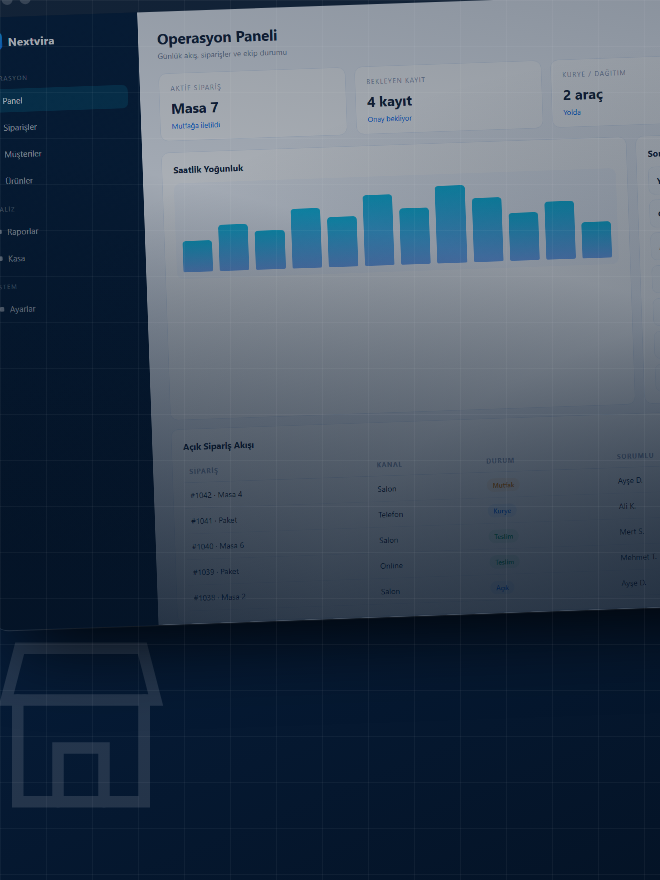The width and height of the screenshot is (660, 880).
Task: Select Ürünler in the sidebar
Action: (x=19, y=181)
